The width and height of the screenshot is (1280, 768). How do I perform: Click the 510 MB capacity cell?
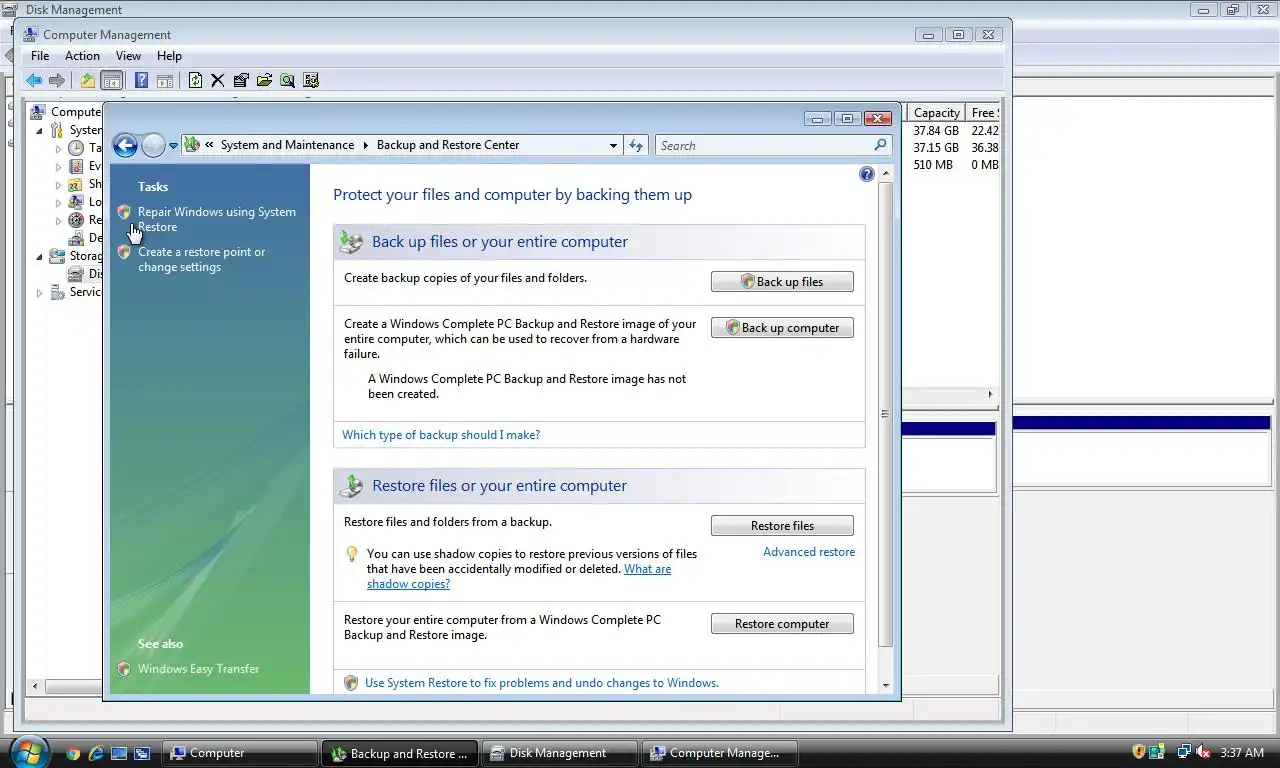click(933, 165)
